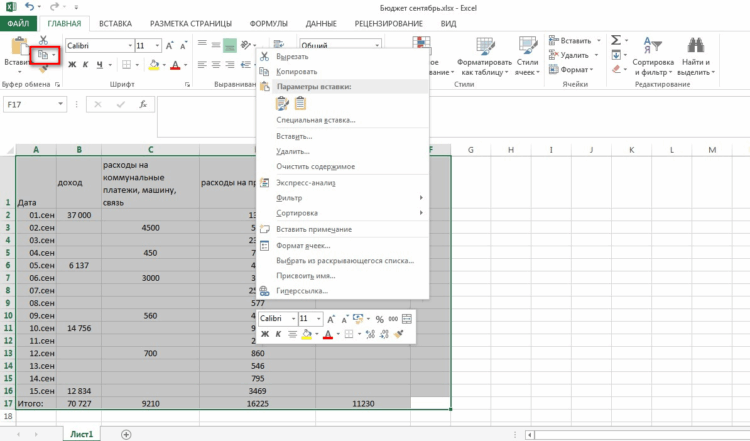Open Сортировка и фильтр dropdown
Image resolution: width=750 pixels, height=441 pixels.
tap(653, 56)
